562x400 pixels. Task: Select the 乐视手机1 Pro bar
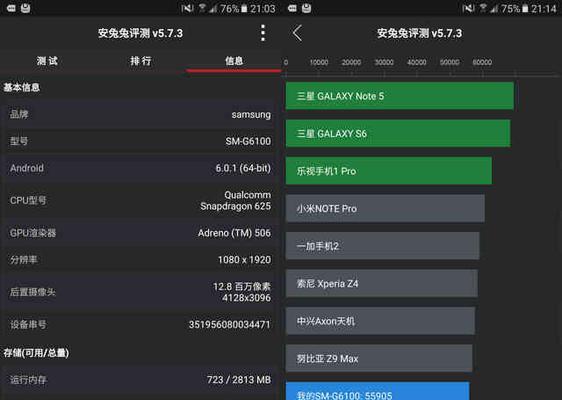tap(389, 171)
